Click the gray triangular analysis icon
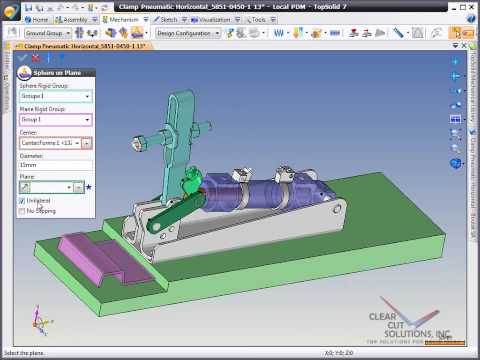Image resolution: width=480 pixels, height=360 pixels. [x=417, y=33]
